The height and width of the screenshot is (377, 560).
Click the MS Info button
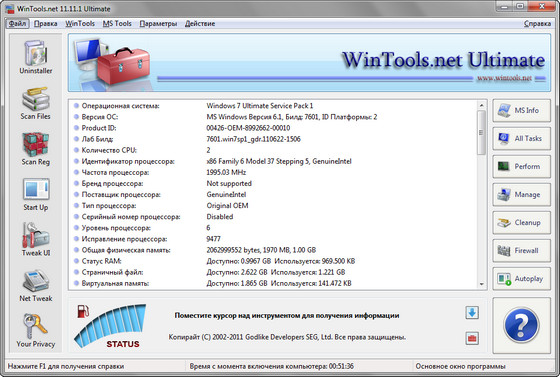coord(521,110)
